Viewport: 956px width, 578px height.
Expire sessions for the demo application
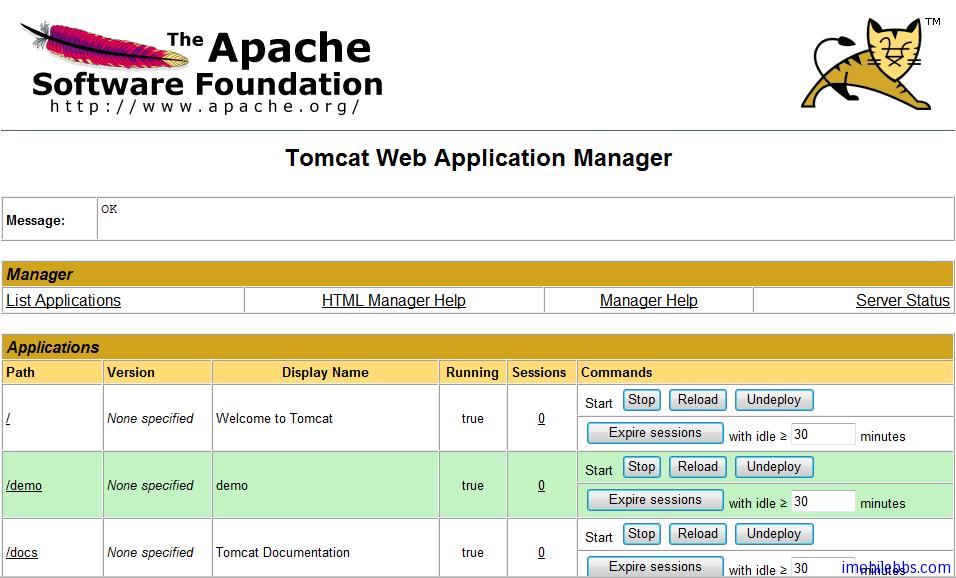coord(655,500)
